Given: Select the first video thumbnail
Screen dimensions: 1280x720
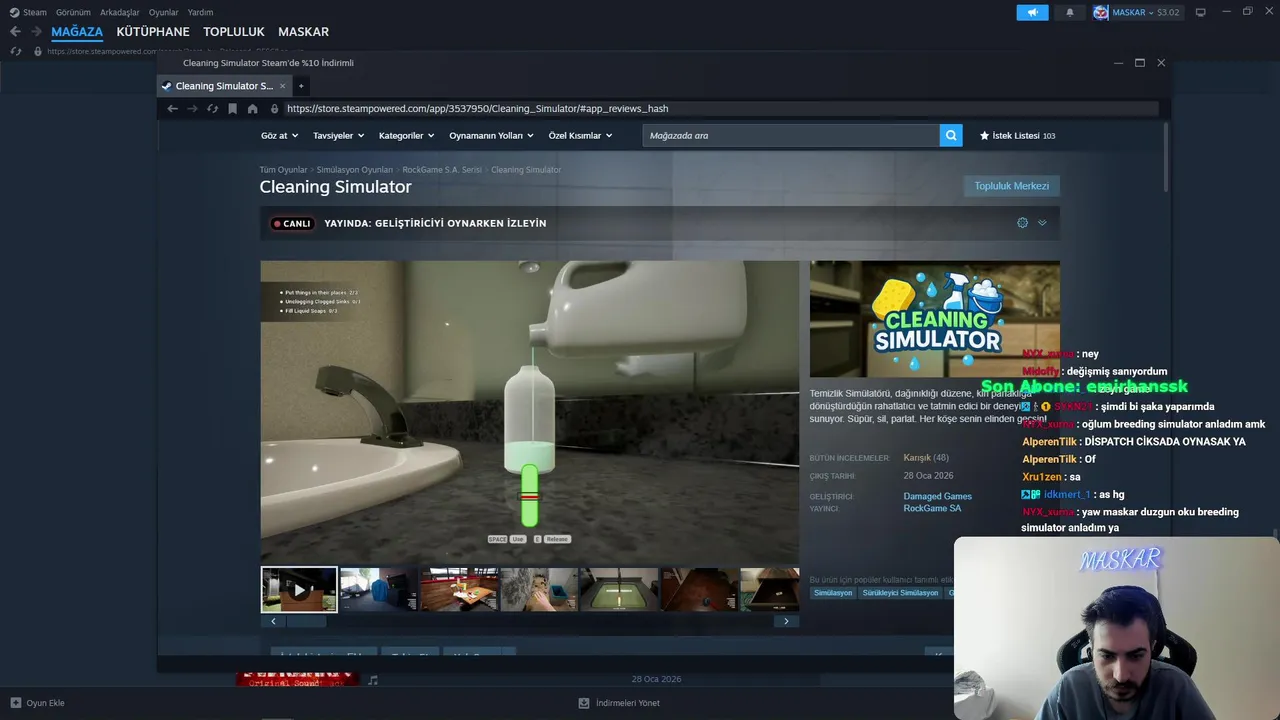Looking at the screenshot, I should tap(299, 590).
